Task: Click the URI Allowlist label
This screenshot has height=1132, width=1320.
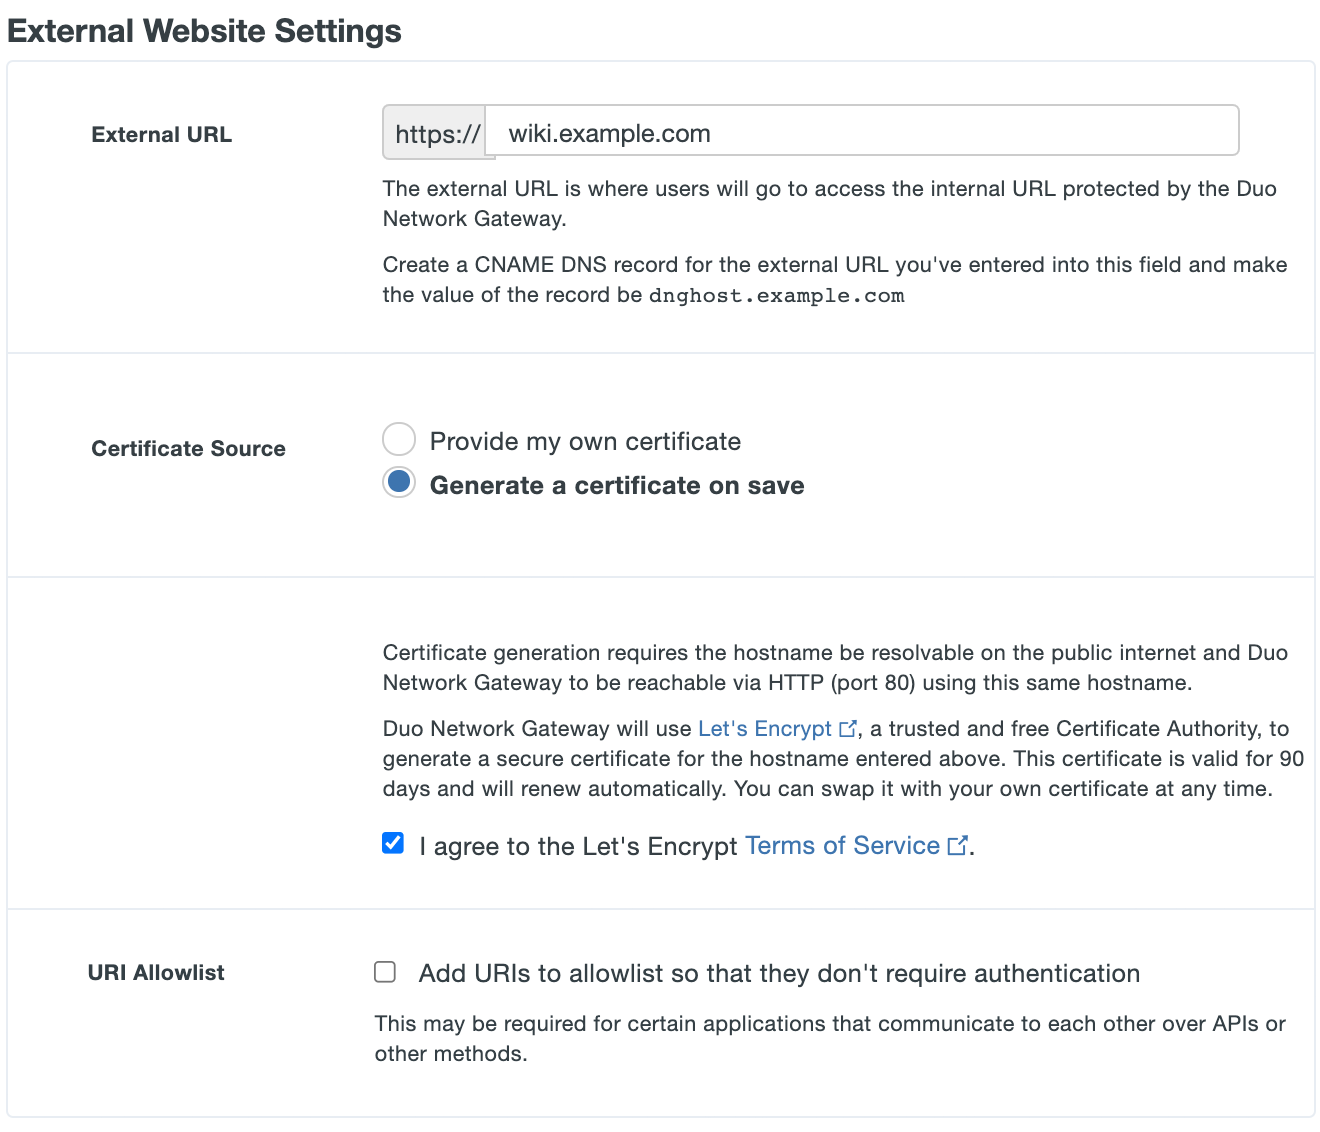Action: [155, 971]
